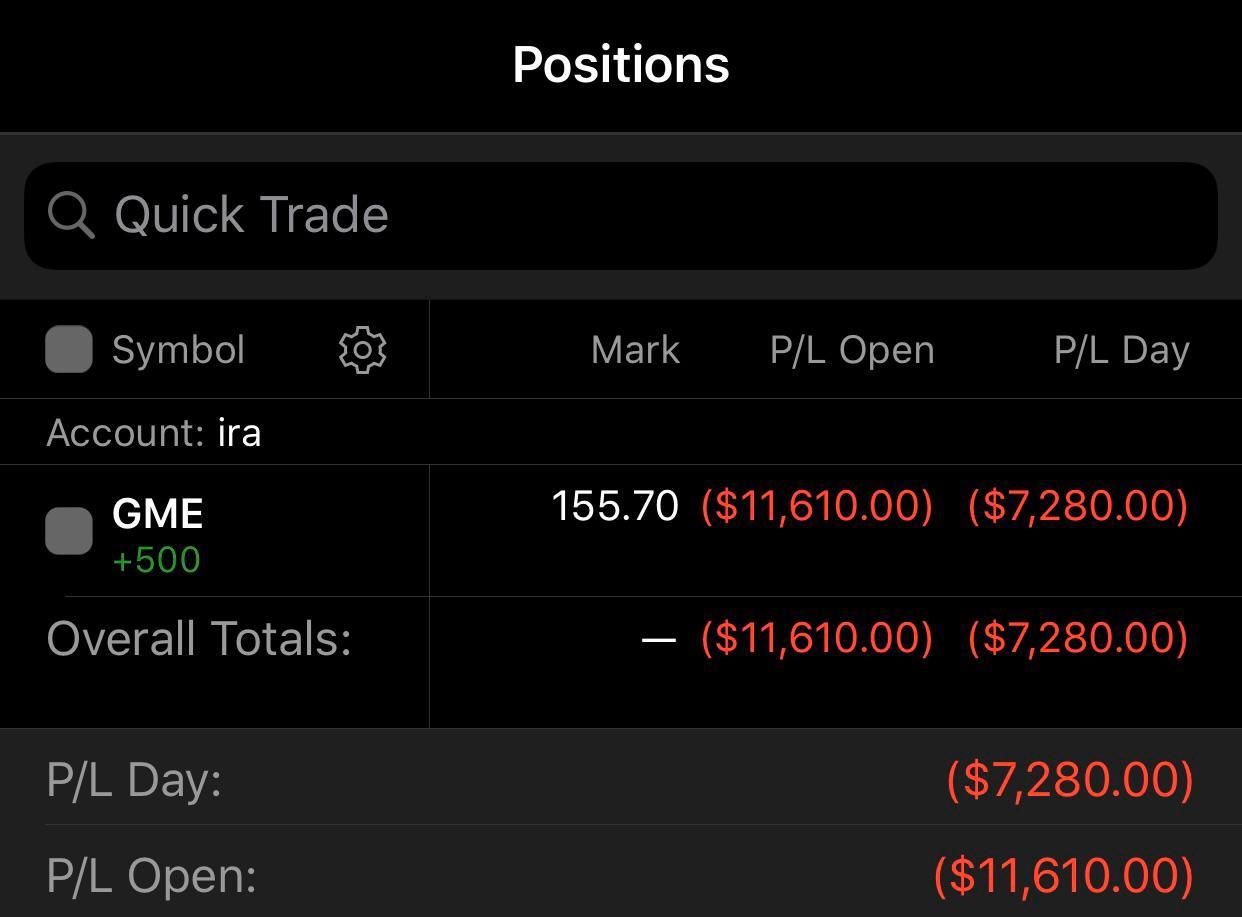Viewport: 1242px width, 917px height.
Task: Tap GME P/L Day value ($7,280.00)
Action: [1078, 506]
